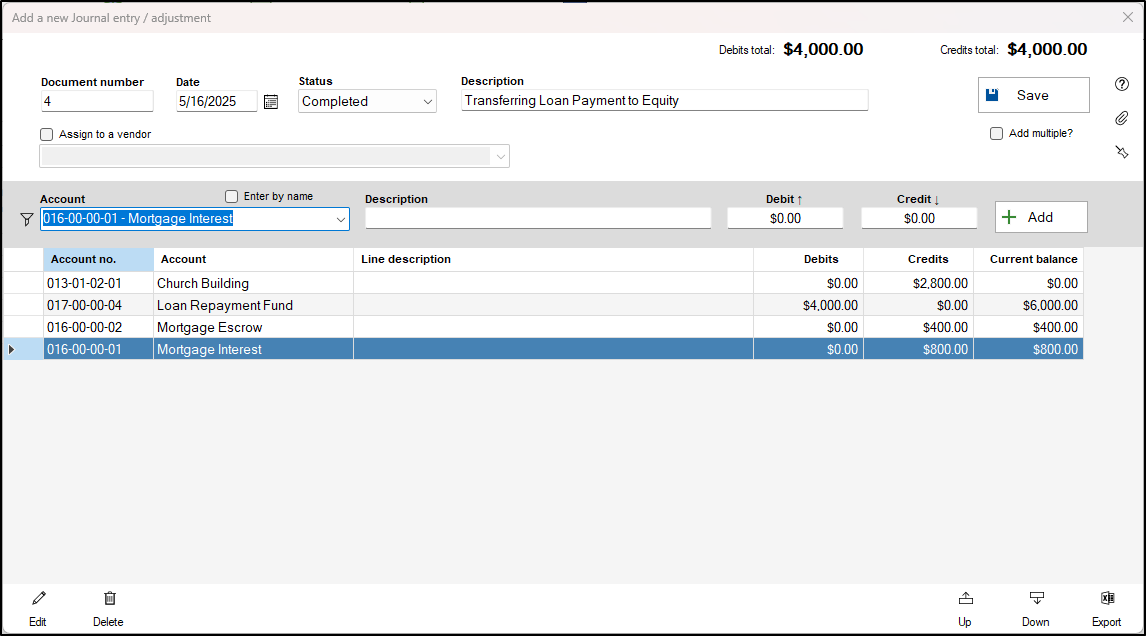Toggle the Enter by name checkbox
Screen dimensions: 1146x636
[231, 196]
